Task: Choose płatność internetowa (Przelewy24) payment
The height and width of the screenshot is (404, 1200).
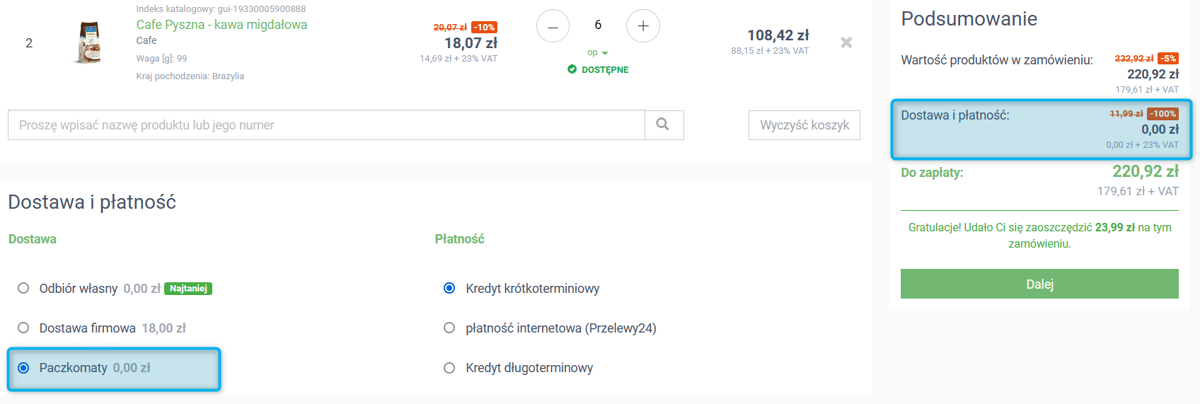Action: point(449,327)
